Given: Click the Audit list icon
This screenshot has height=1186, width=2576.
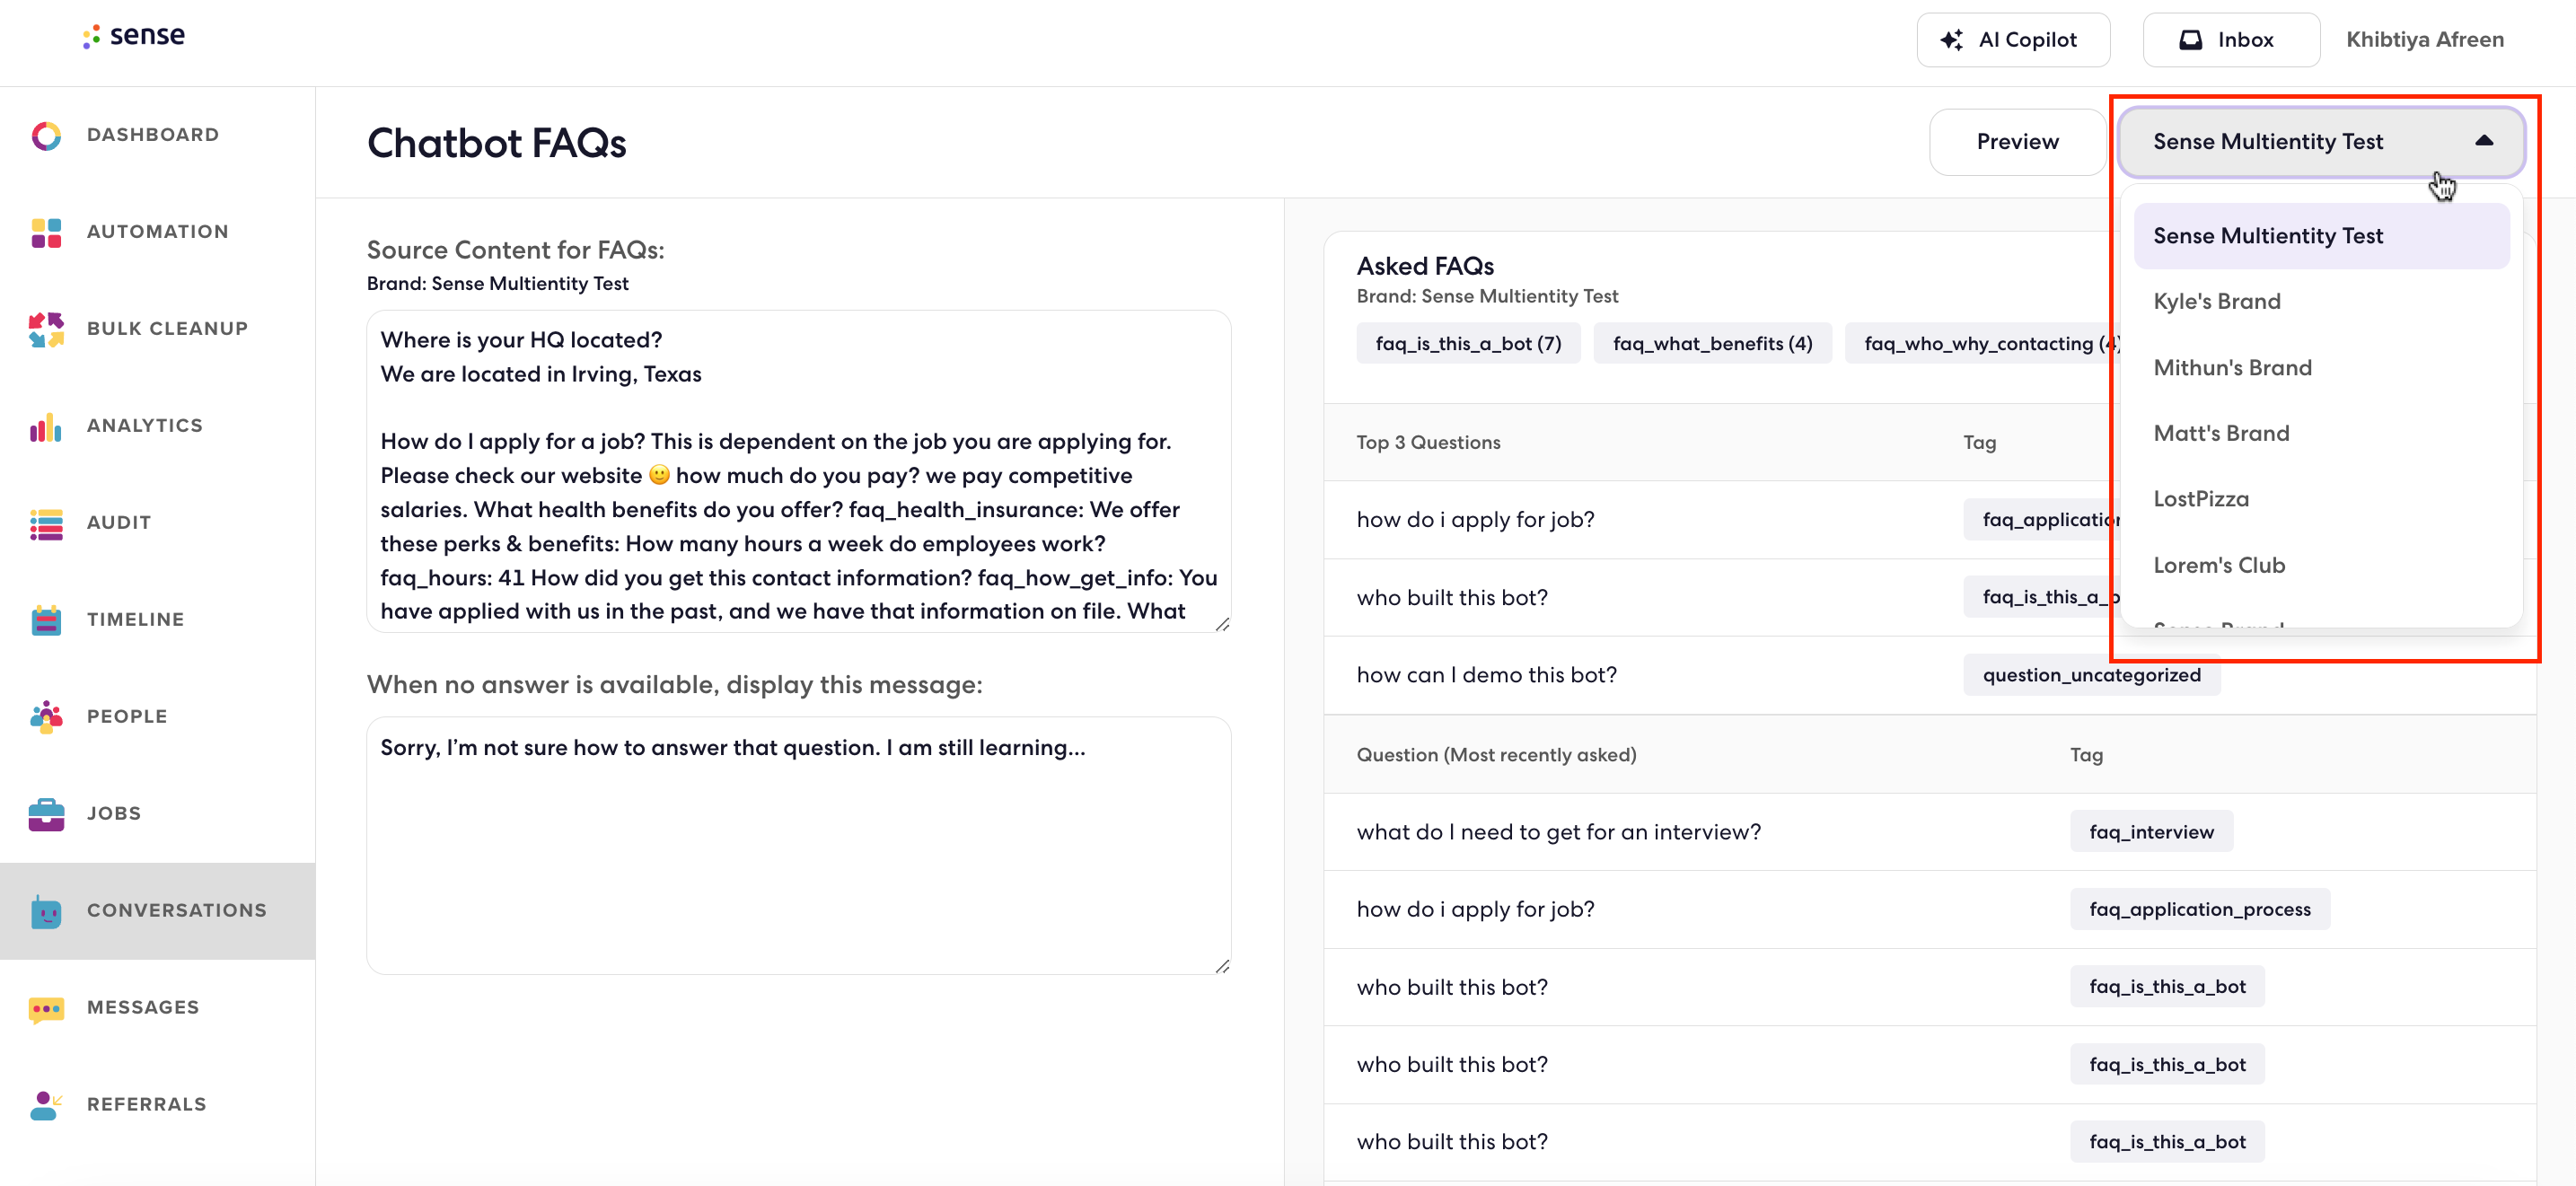Looking at the screenshot, I should coord(46,523).
